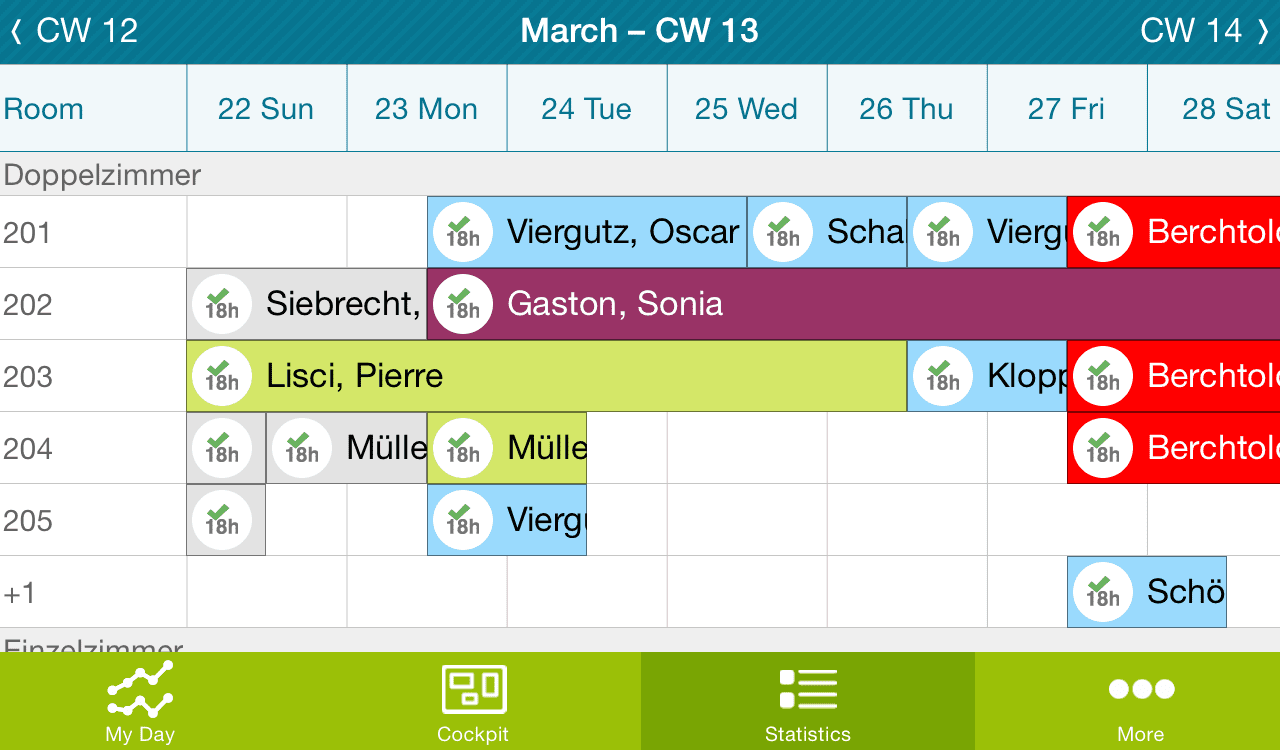Open the More dots icon
Viewport: 1280px width, 750px height.
coord(1141,690)
